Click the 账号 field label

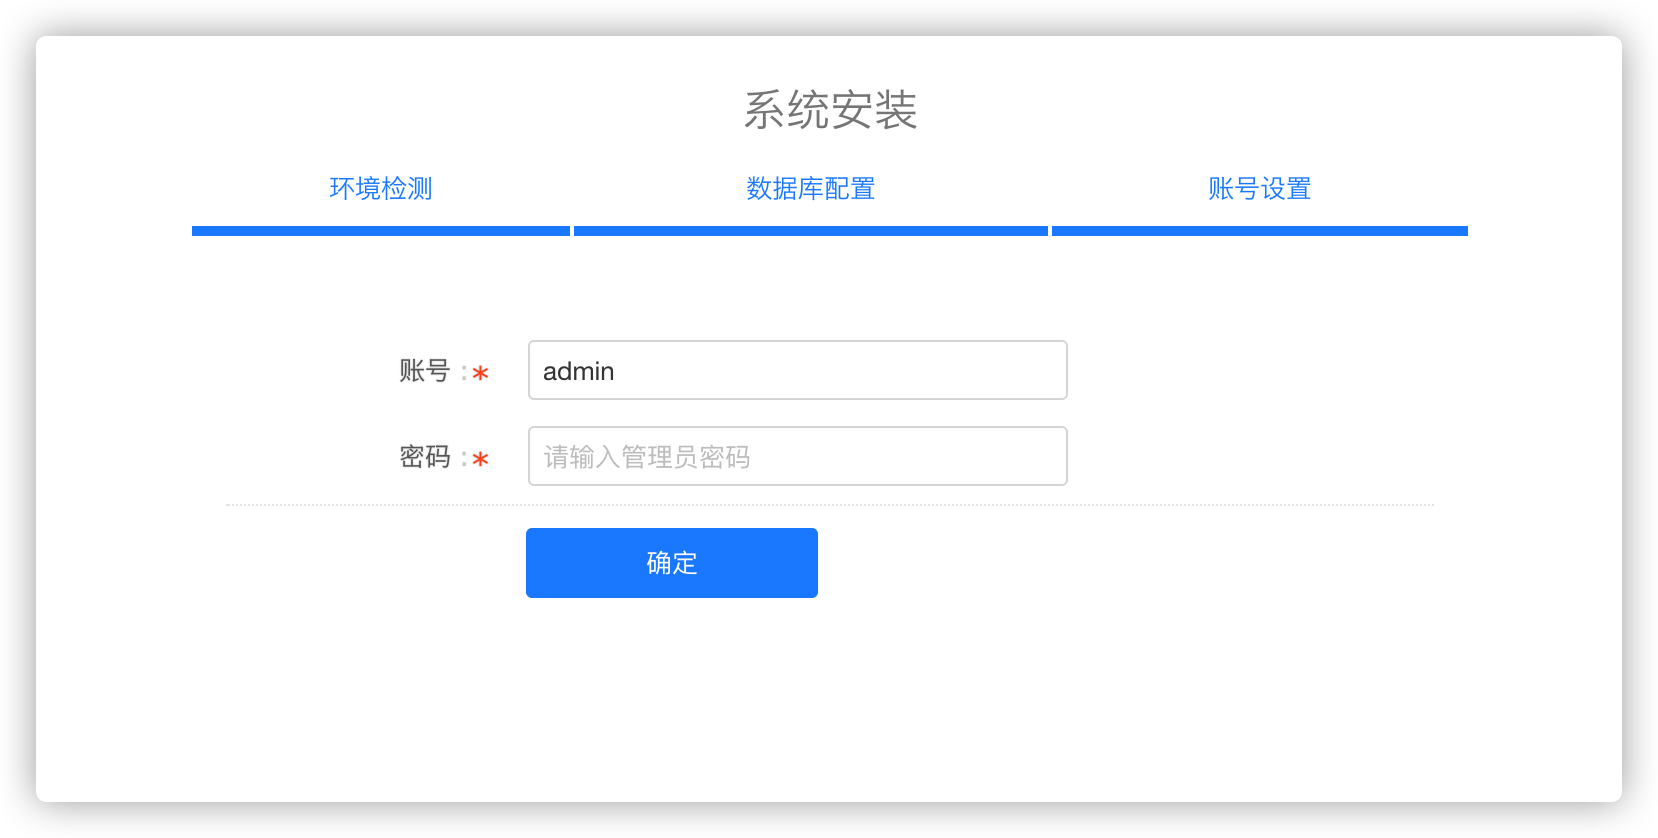pyautogui.click(x=425, y=371)
